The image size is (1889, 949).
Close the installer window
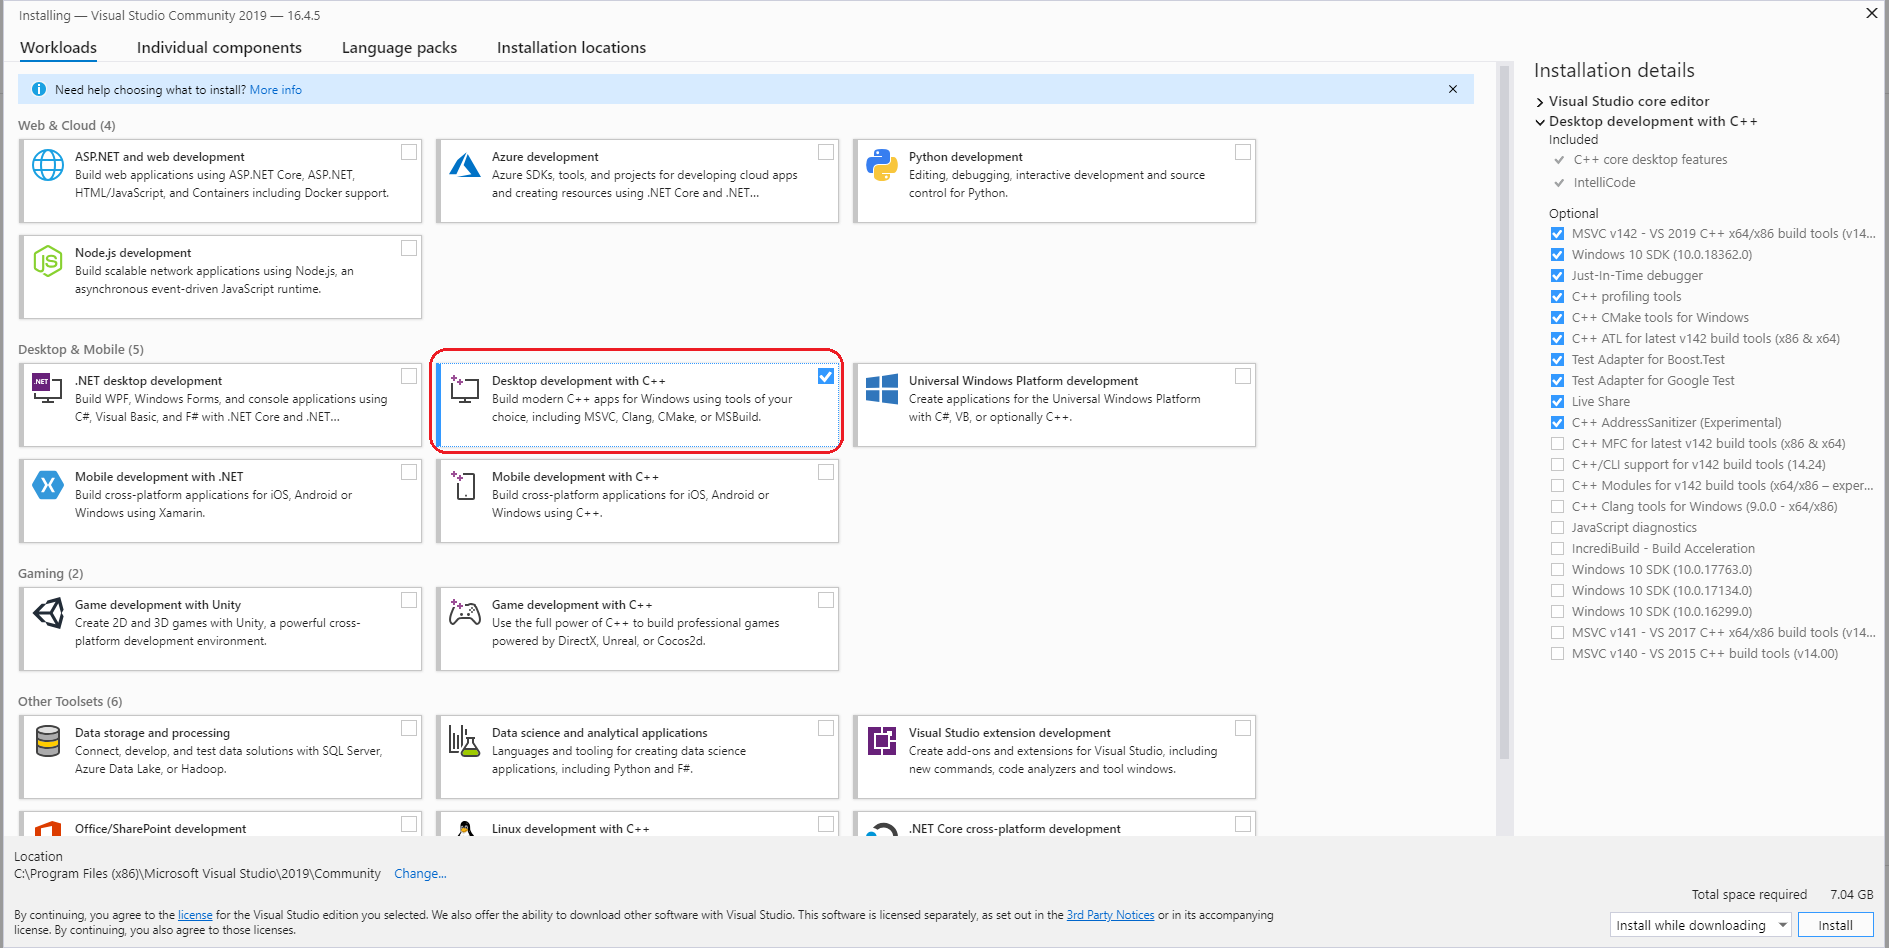coord(1872,13)
